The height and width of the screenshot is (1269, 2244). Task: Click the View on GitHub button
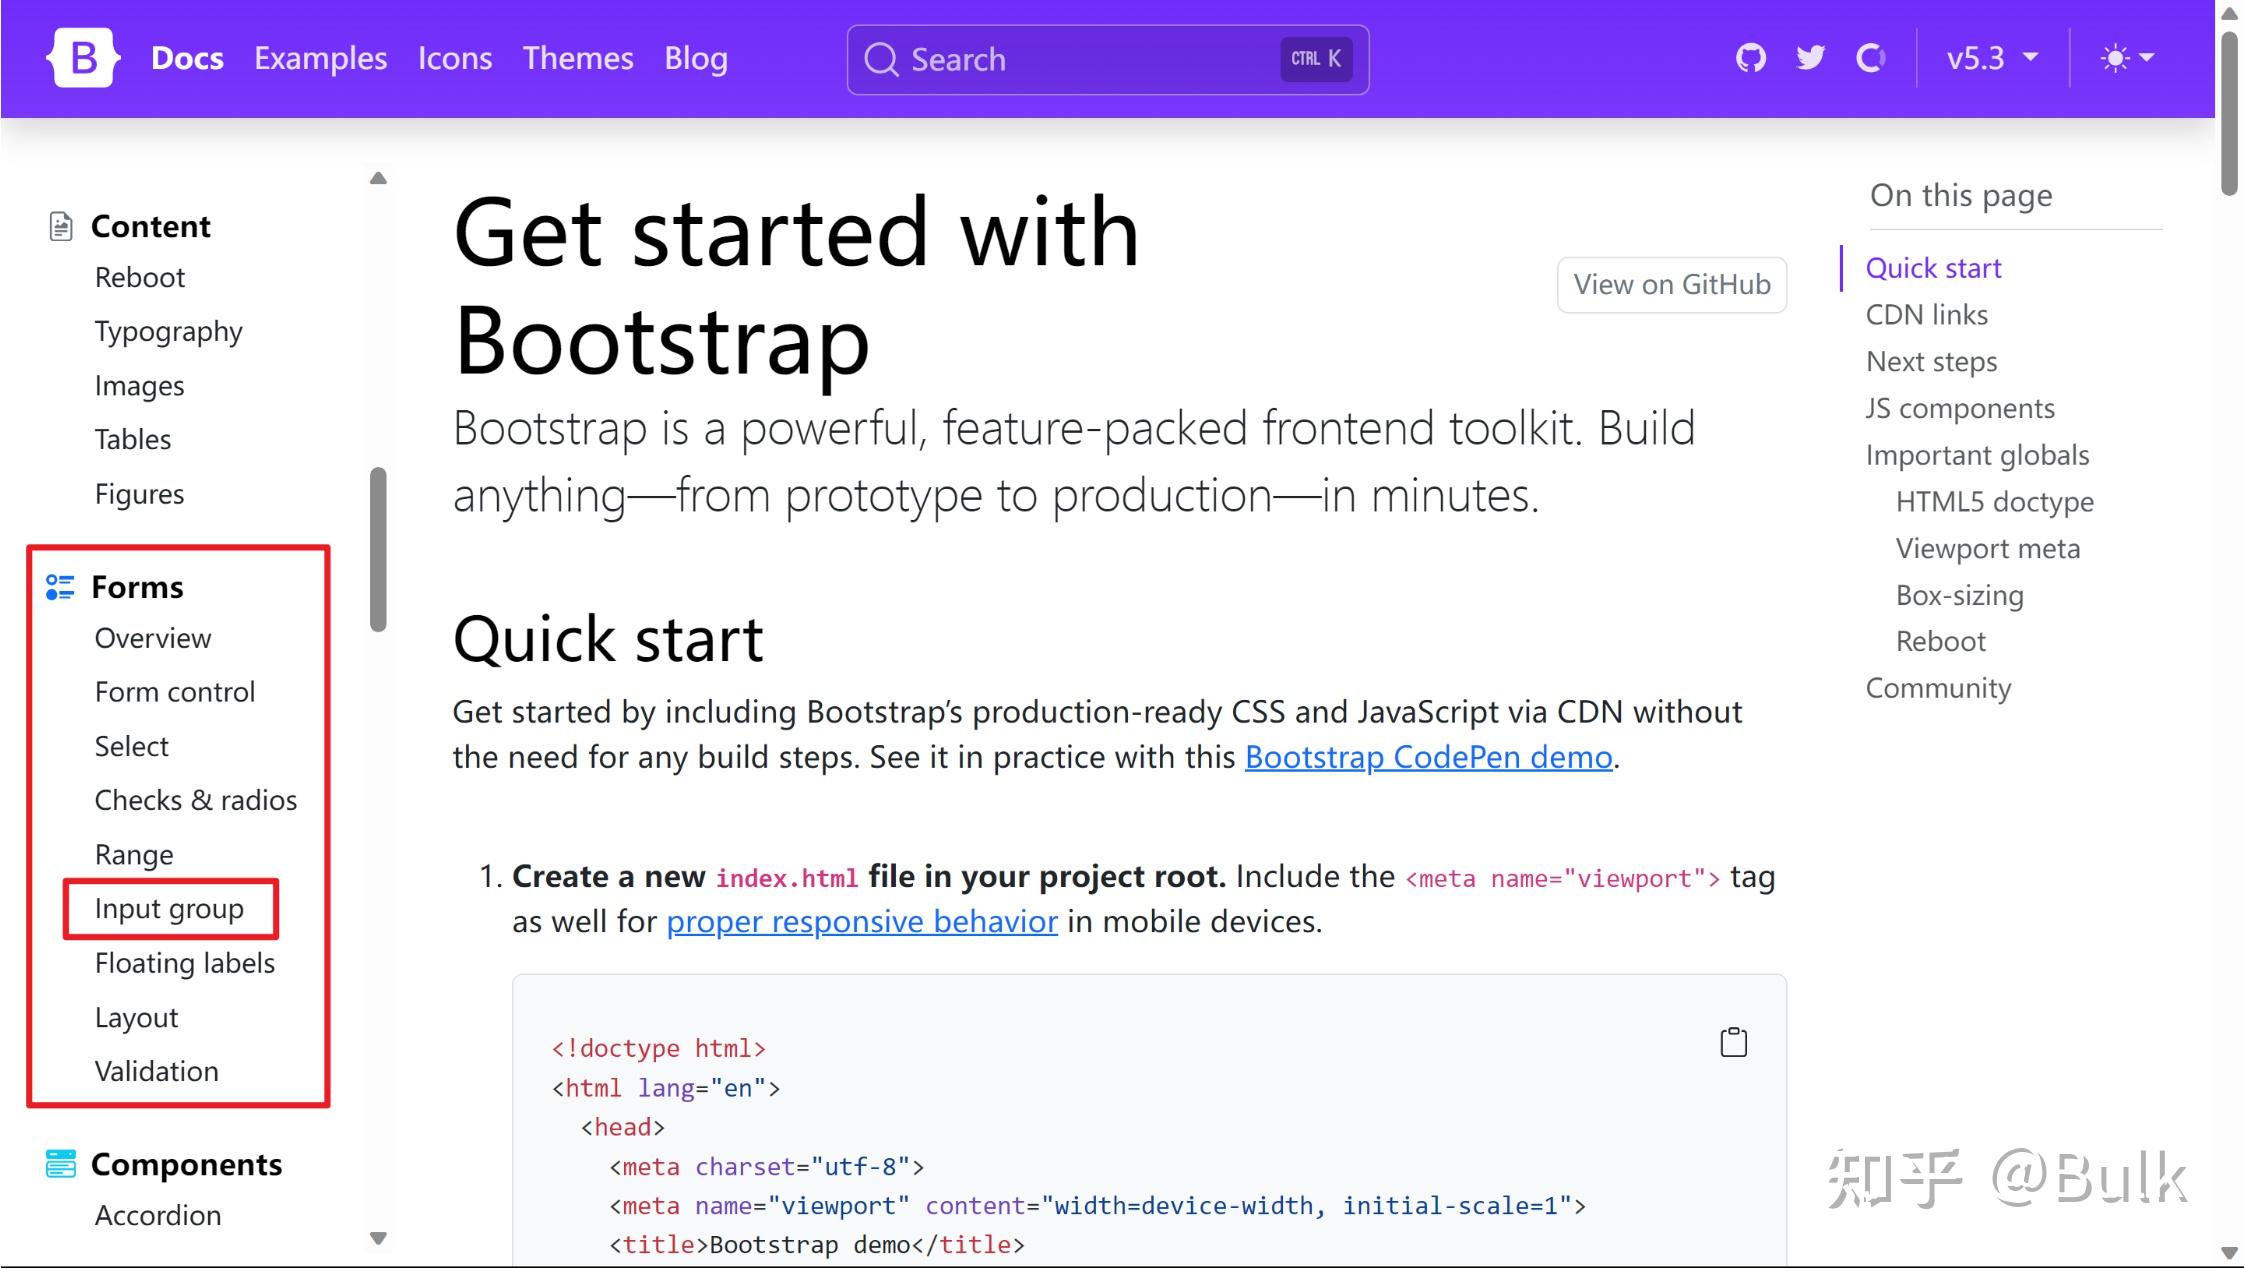[1671, 284]
